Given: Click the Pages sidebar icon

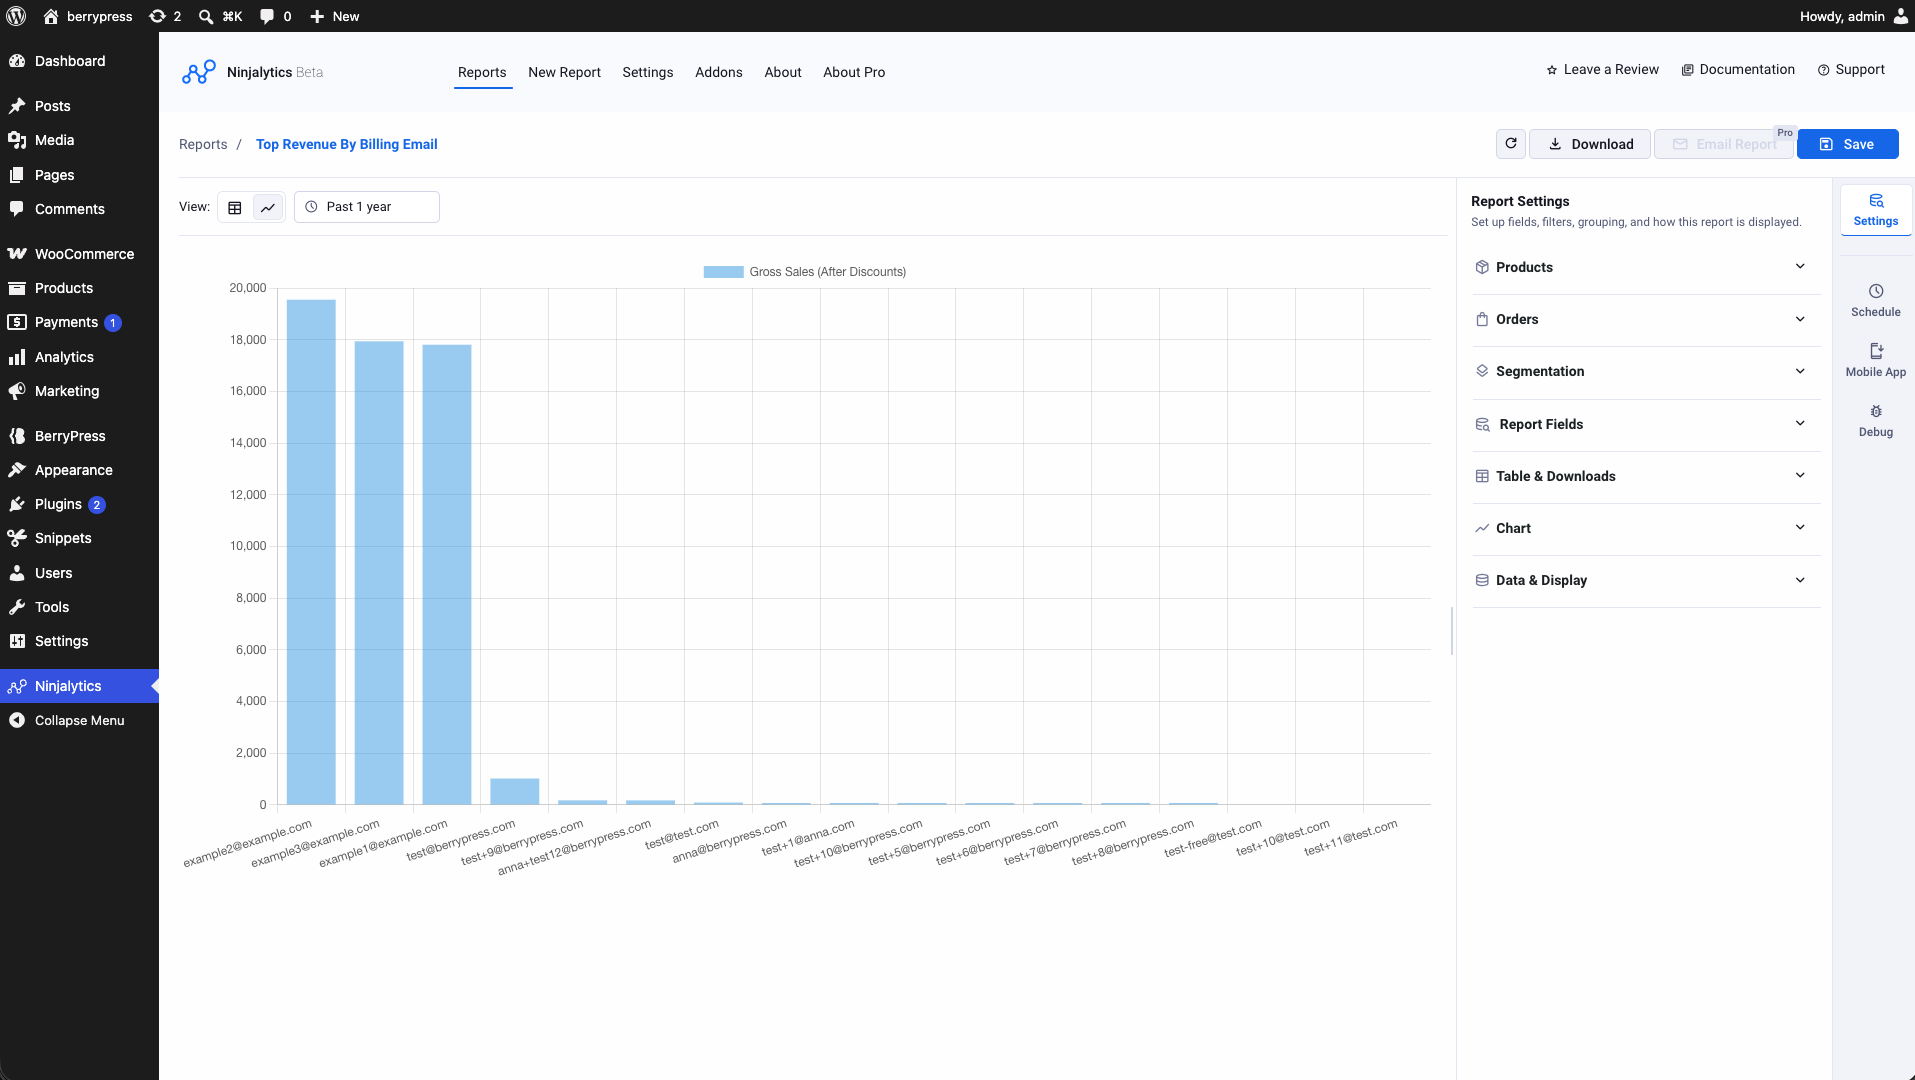Looking at the screenshot, I should pos(17,175).
